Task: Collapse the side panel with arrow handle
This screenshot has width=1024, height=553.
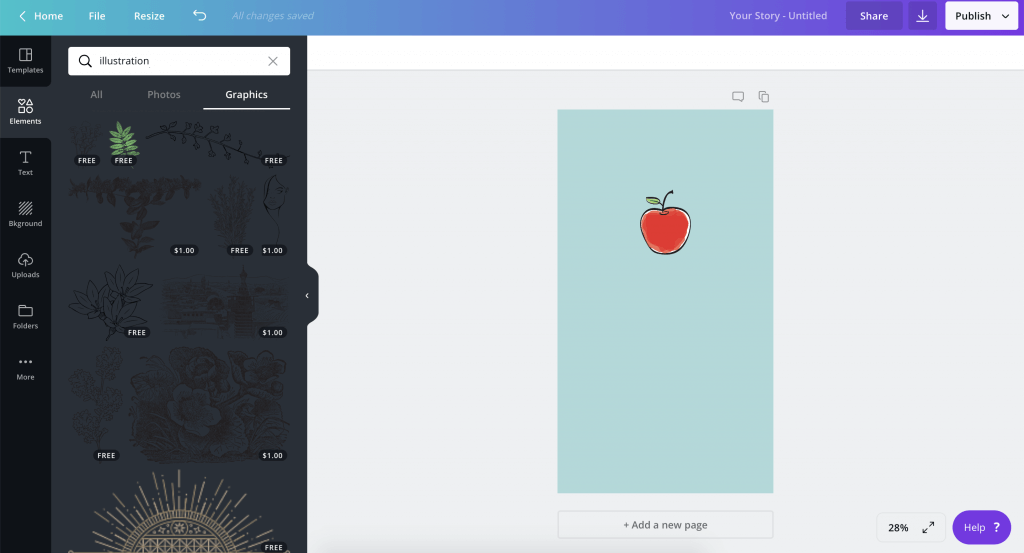Action: point(307,295)
